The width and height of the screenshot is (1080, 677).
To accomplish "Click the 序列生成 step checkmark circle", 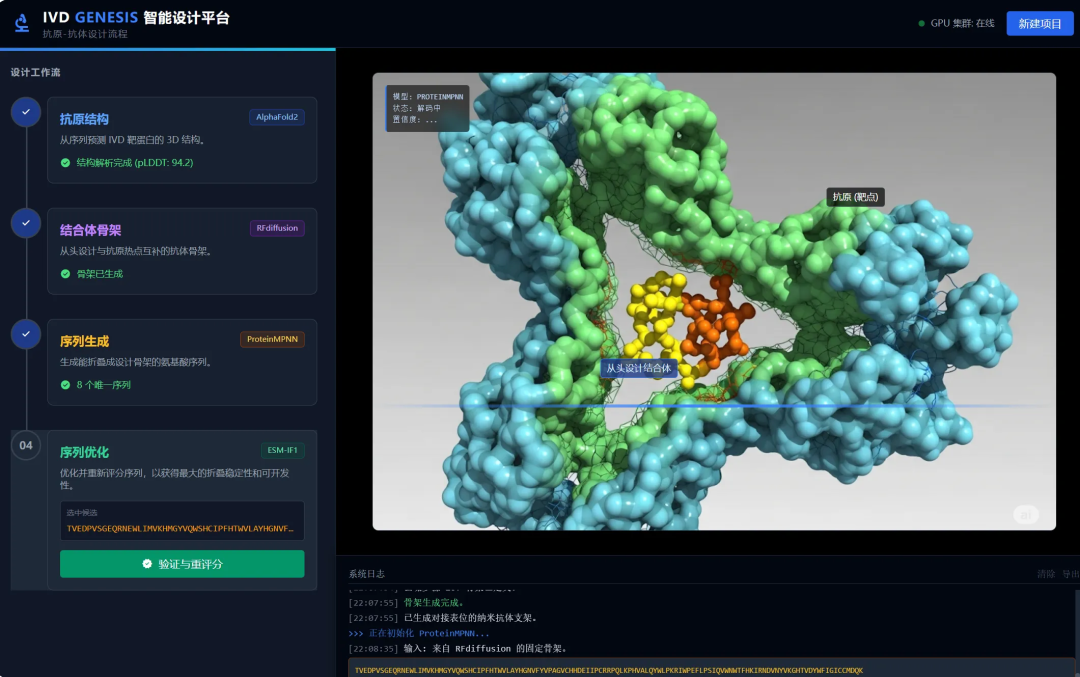I will click(26, 334).
